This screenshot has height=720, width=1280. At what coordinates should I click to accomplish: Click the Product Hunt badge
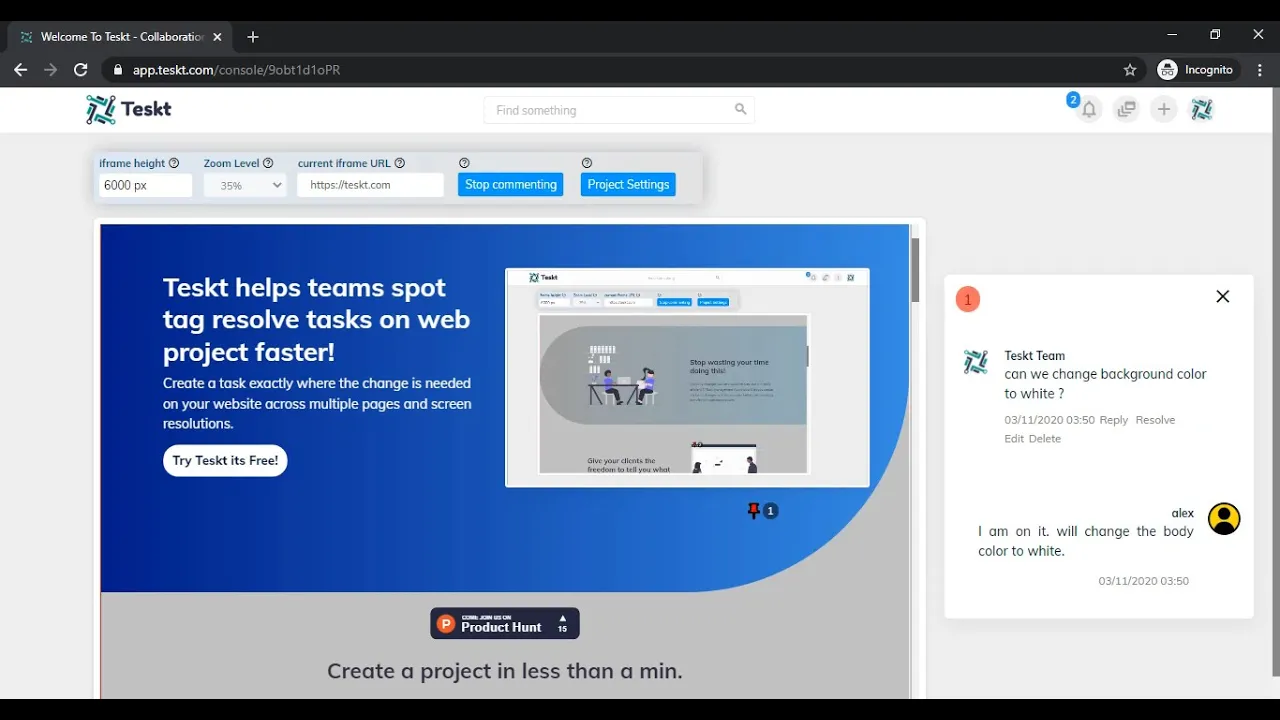coord(505,623)
